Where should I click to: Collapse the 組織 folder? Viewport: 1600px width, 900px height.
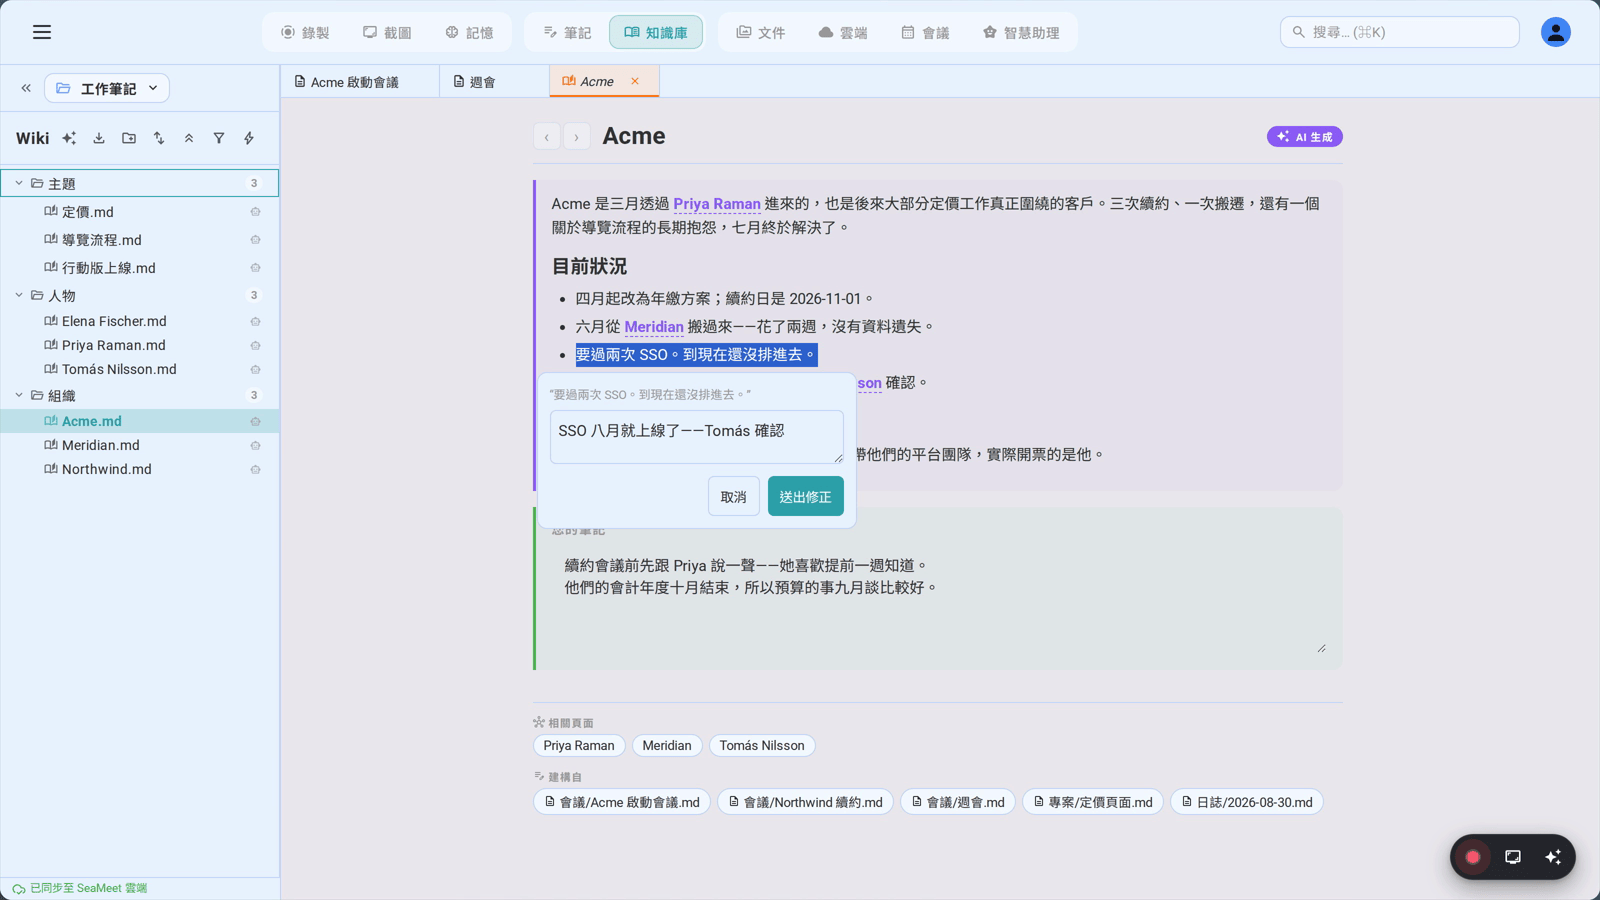tap(19, 395)
